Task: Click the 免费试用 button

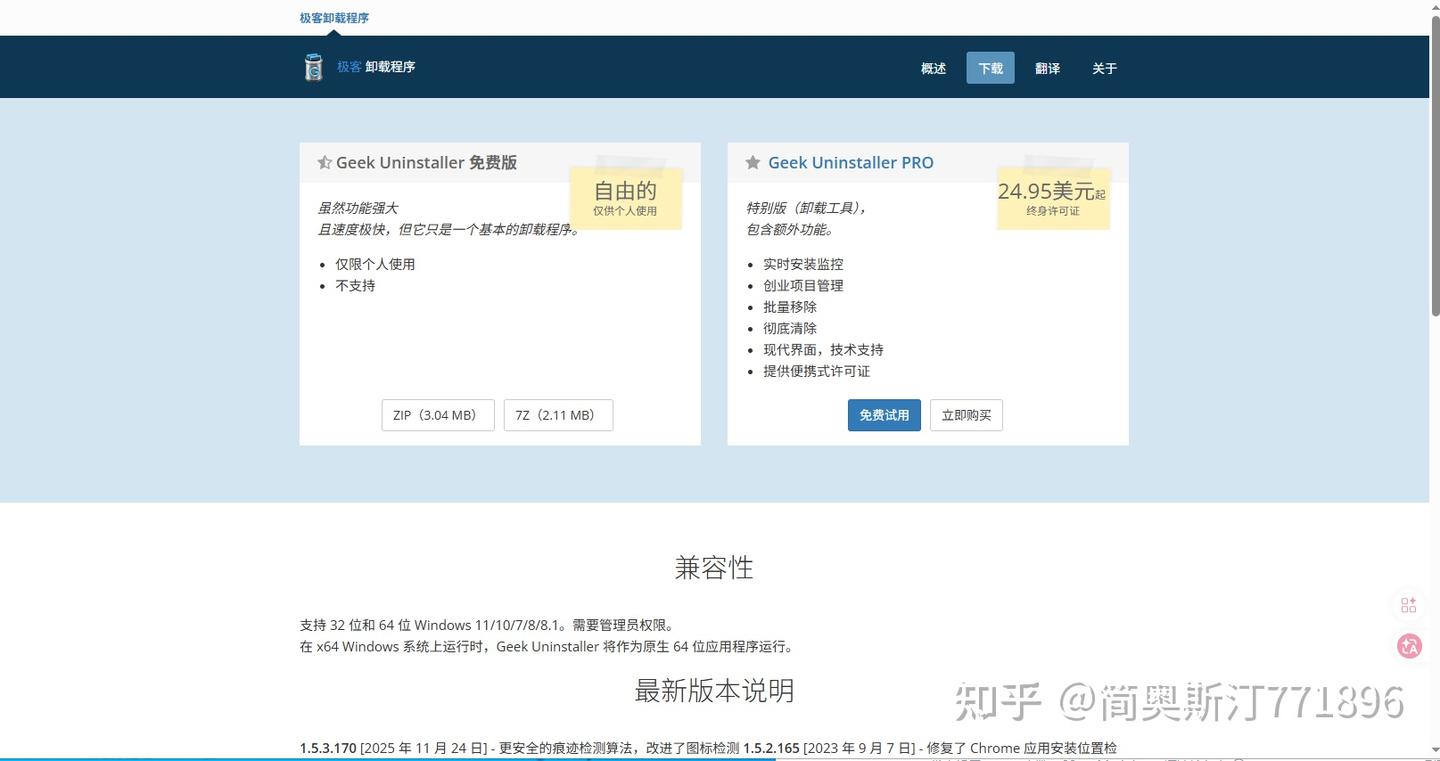Action: [884, 415]
